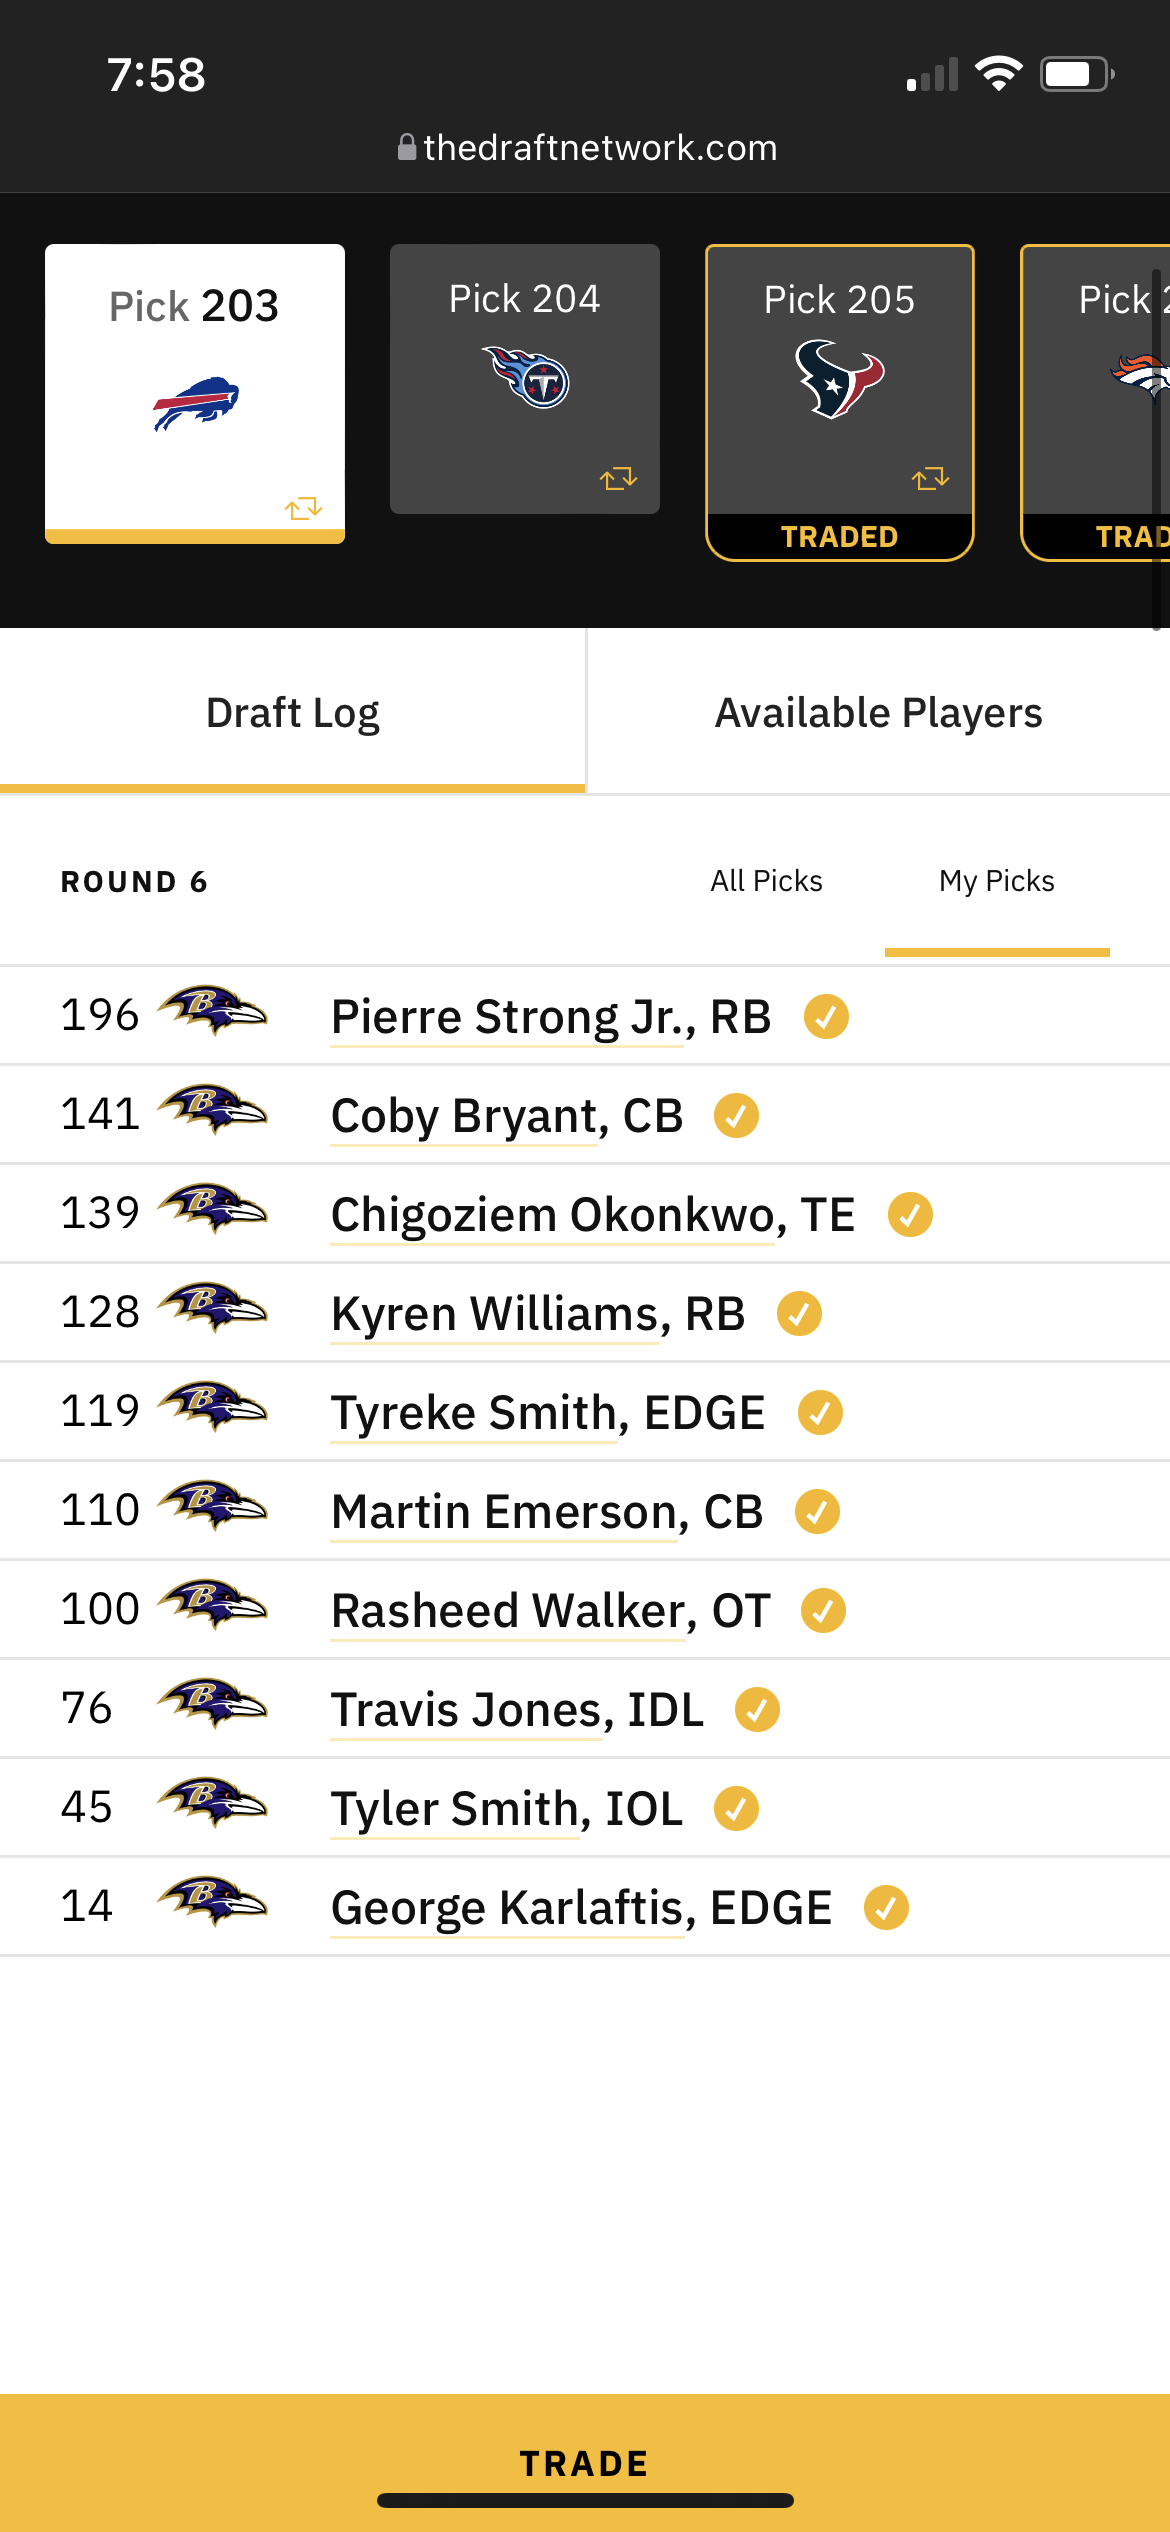
Task: Toggle the check mark beside Travis Jones
Action: click(757, 1710)
